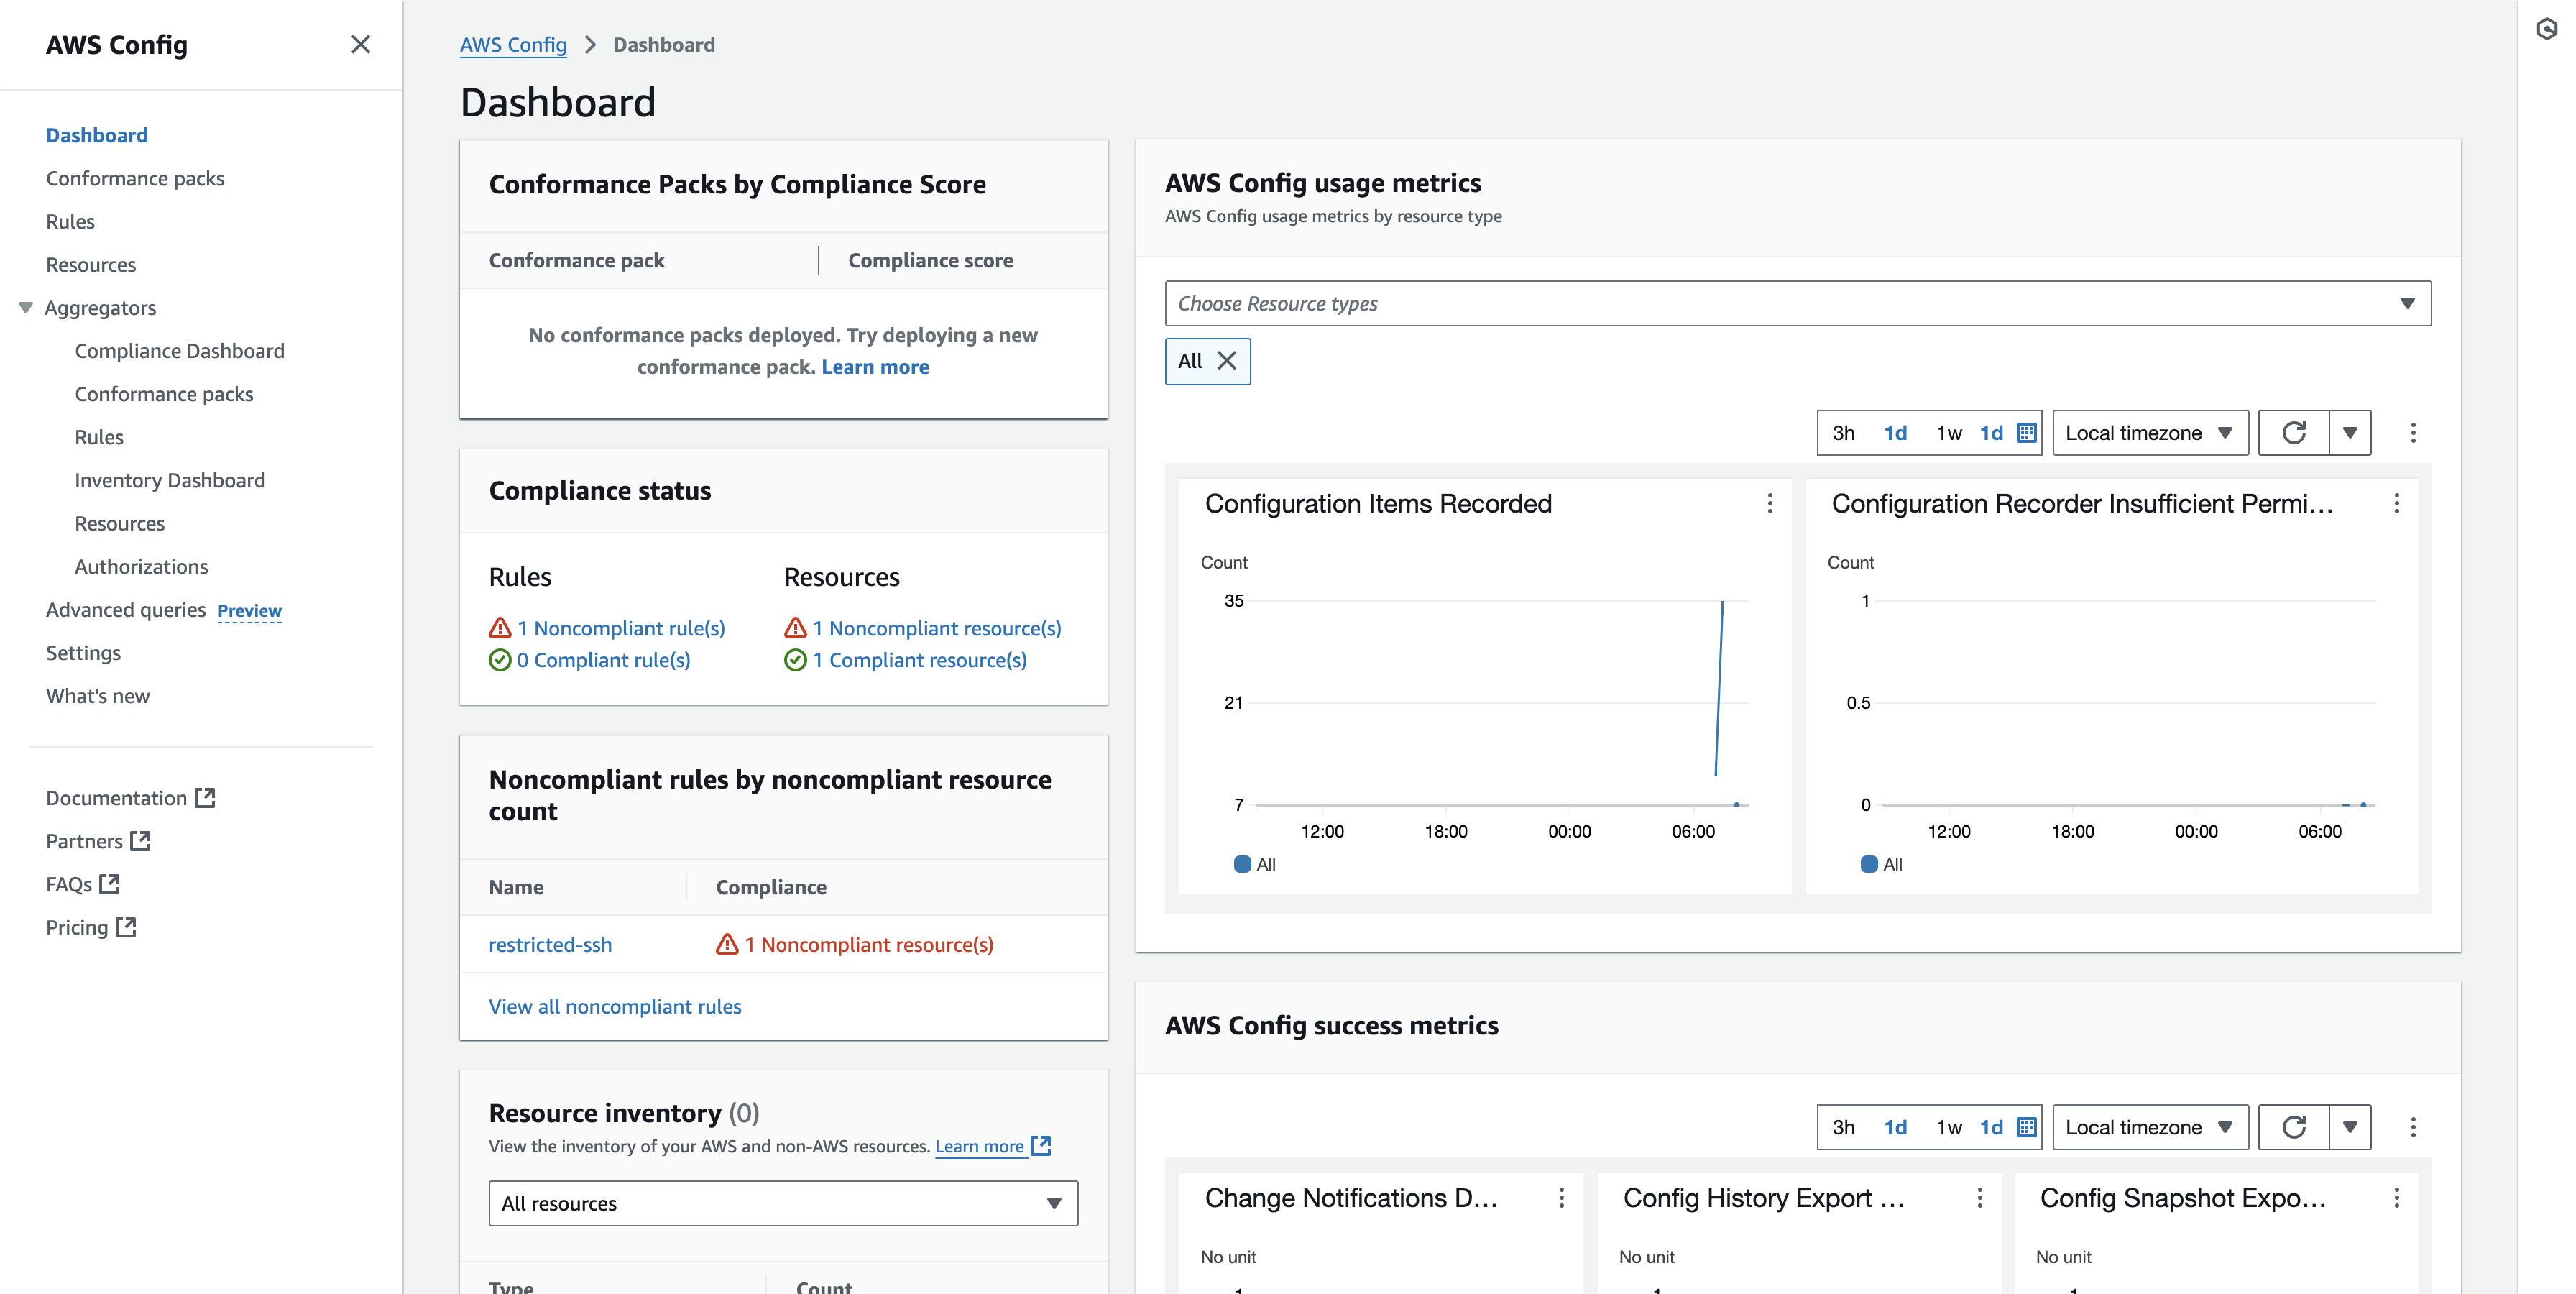Open the restricted-ssh rule
The image size is (2576, 1294).
coord(550,945)
